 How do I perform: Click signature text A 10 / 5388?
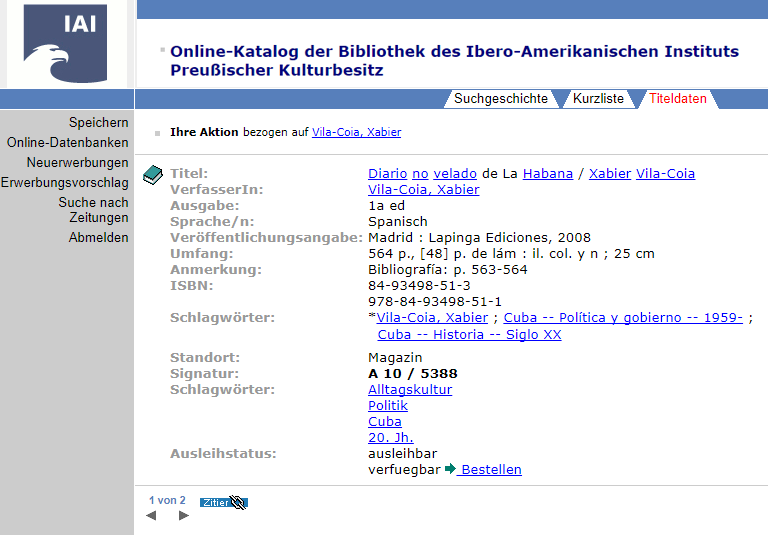[x=412, y=373]
